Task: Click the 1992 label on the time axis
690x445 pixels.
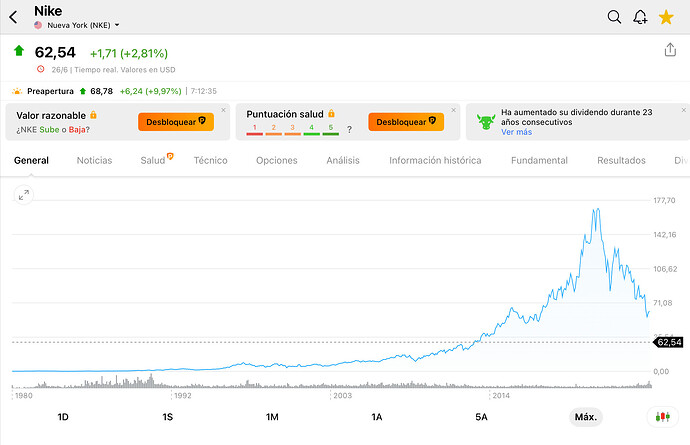Action: pyautogui.click(x=183, y=395)
